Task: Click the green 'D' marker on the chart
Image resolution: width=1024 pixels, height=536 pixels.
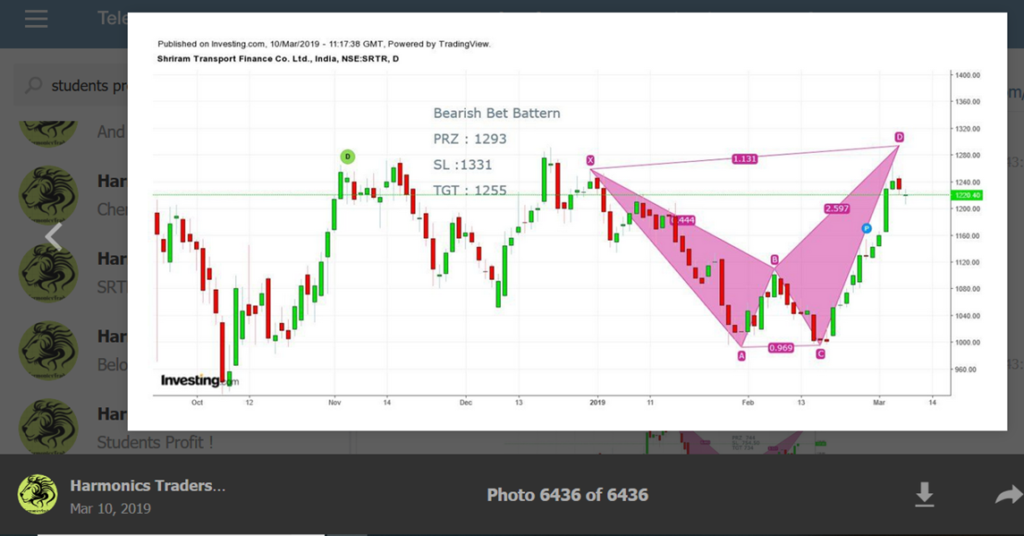Action: click(347, 157)
